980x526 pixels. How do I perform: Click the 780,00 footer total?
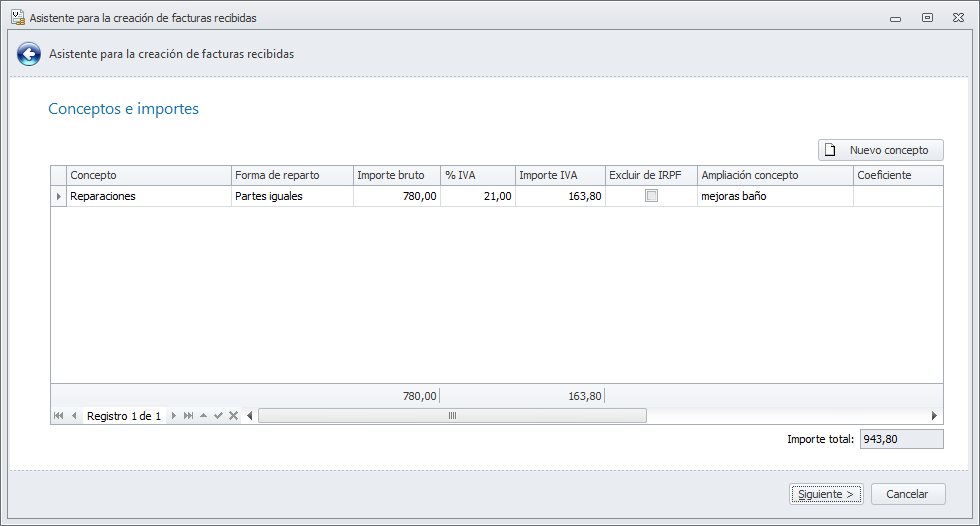pyautogui.click(x=419, y=396)
